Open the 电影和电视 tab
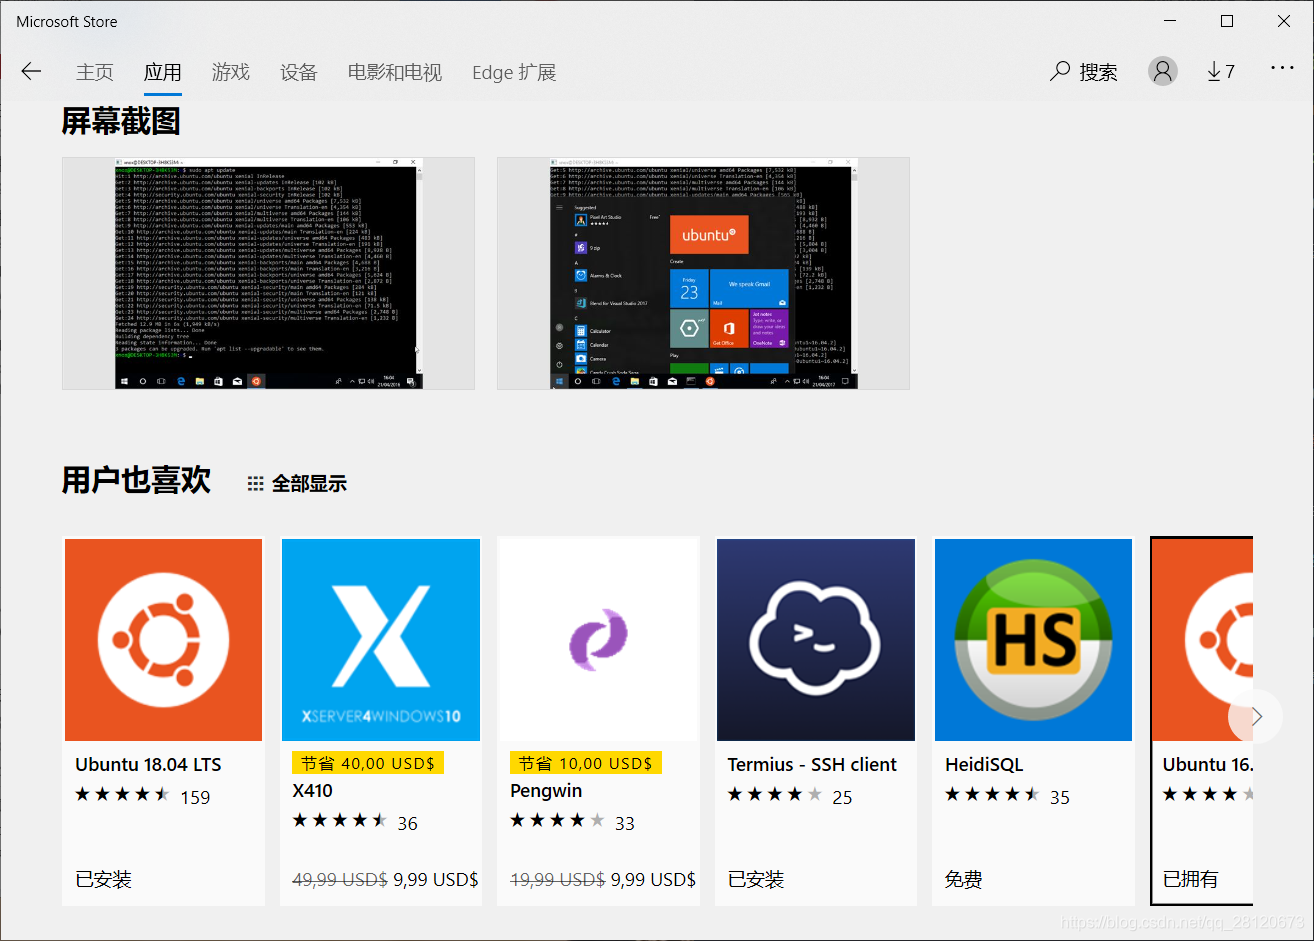The width and height of the screenshot is (1314, 941). 394,72
